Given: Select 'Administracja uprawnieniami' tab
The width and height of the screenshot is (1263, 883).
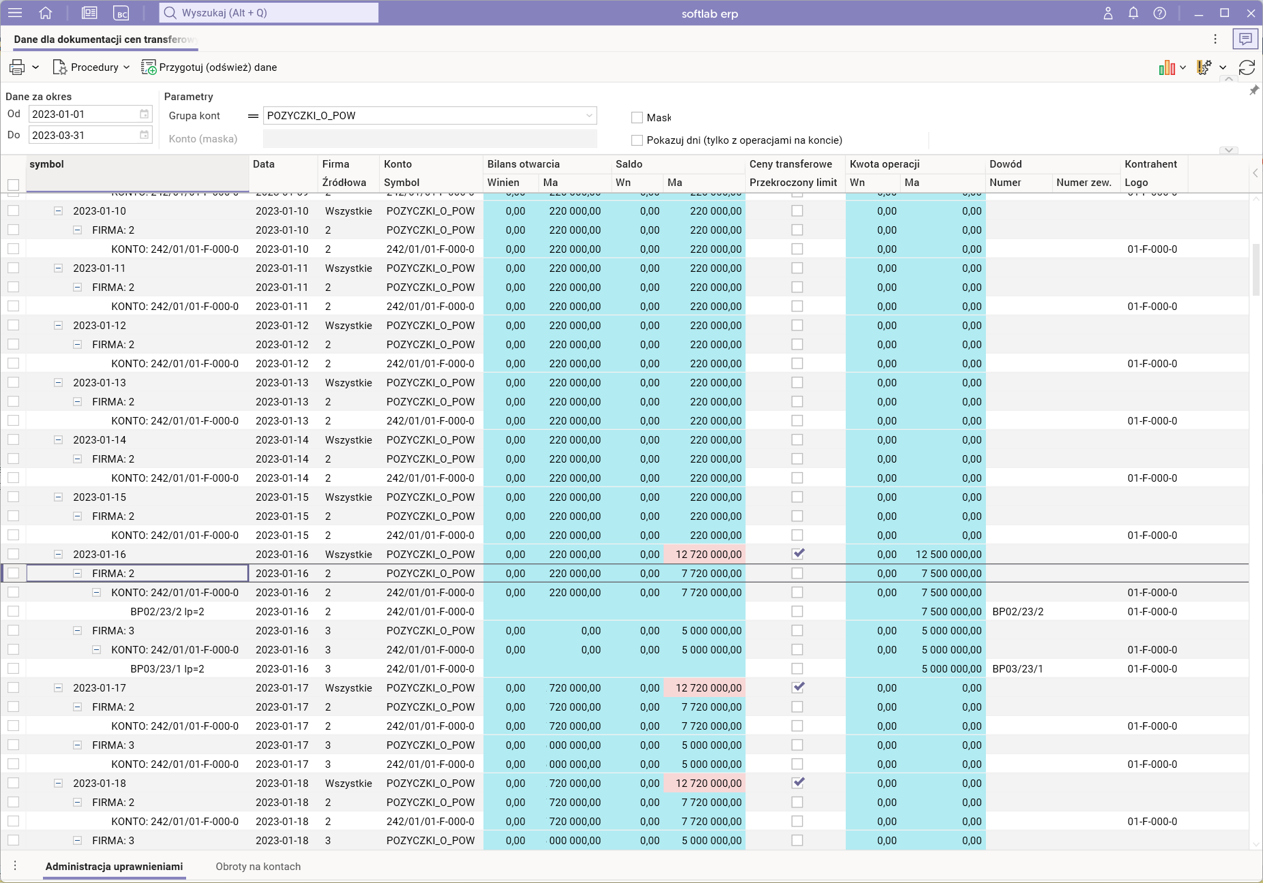Looking at the screenshot, I should 114,866.
